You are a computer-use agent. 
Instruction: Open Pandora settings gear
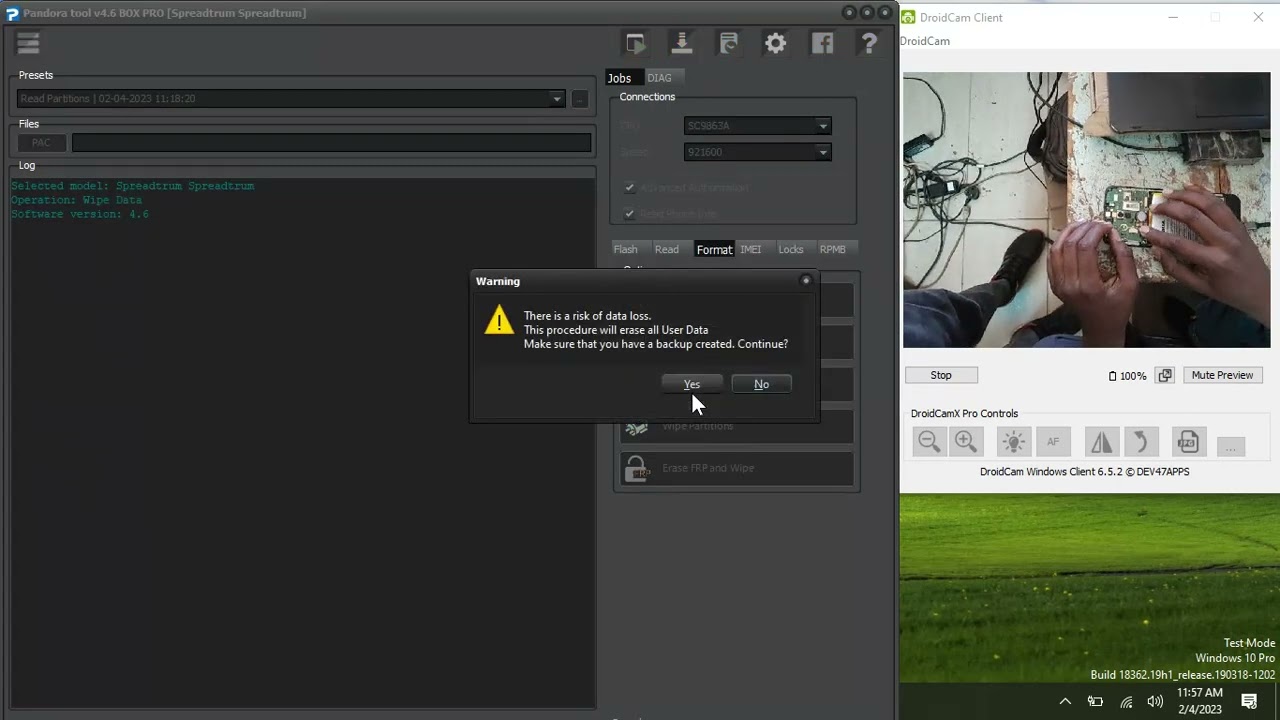tap(775, 43)
